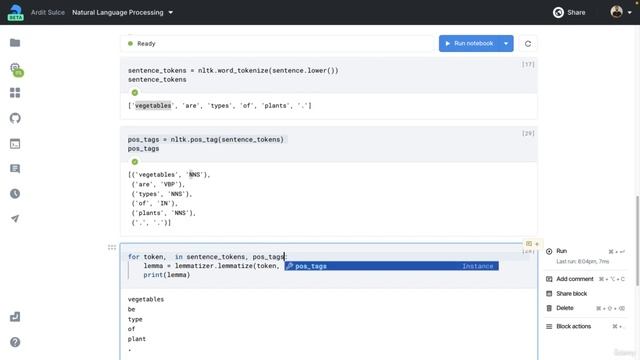
Task: Open the Terminal sidebar icon
Action: (x=15, y=144)
